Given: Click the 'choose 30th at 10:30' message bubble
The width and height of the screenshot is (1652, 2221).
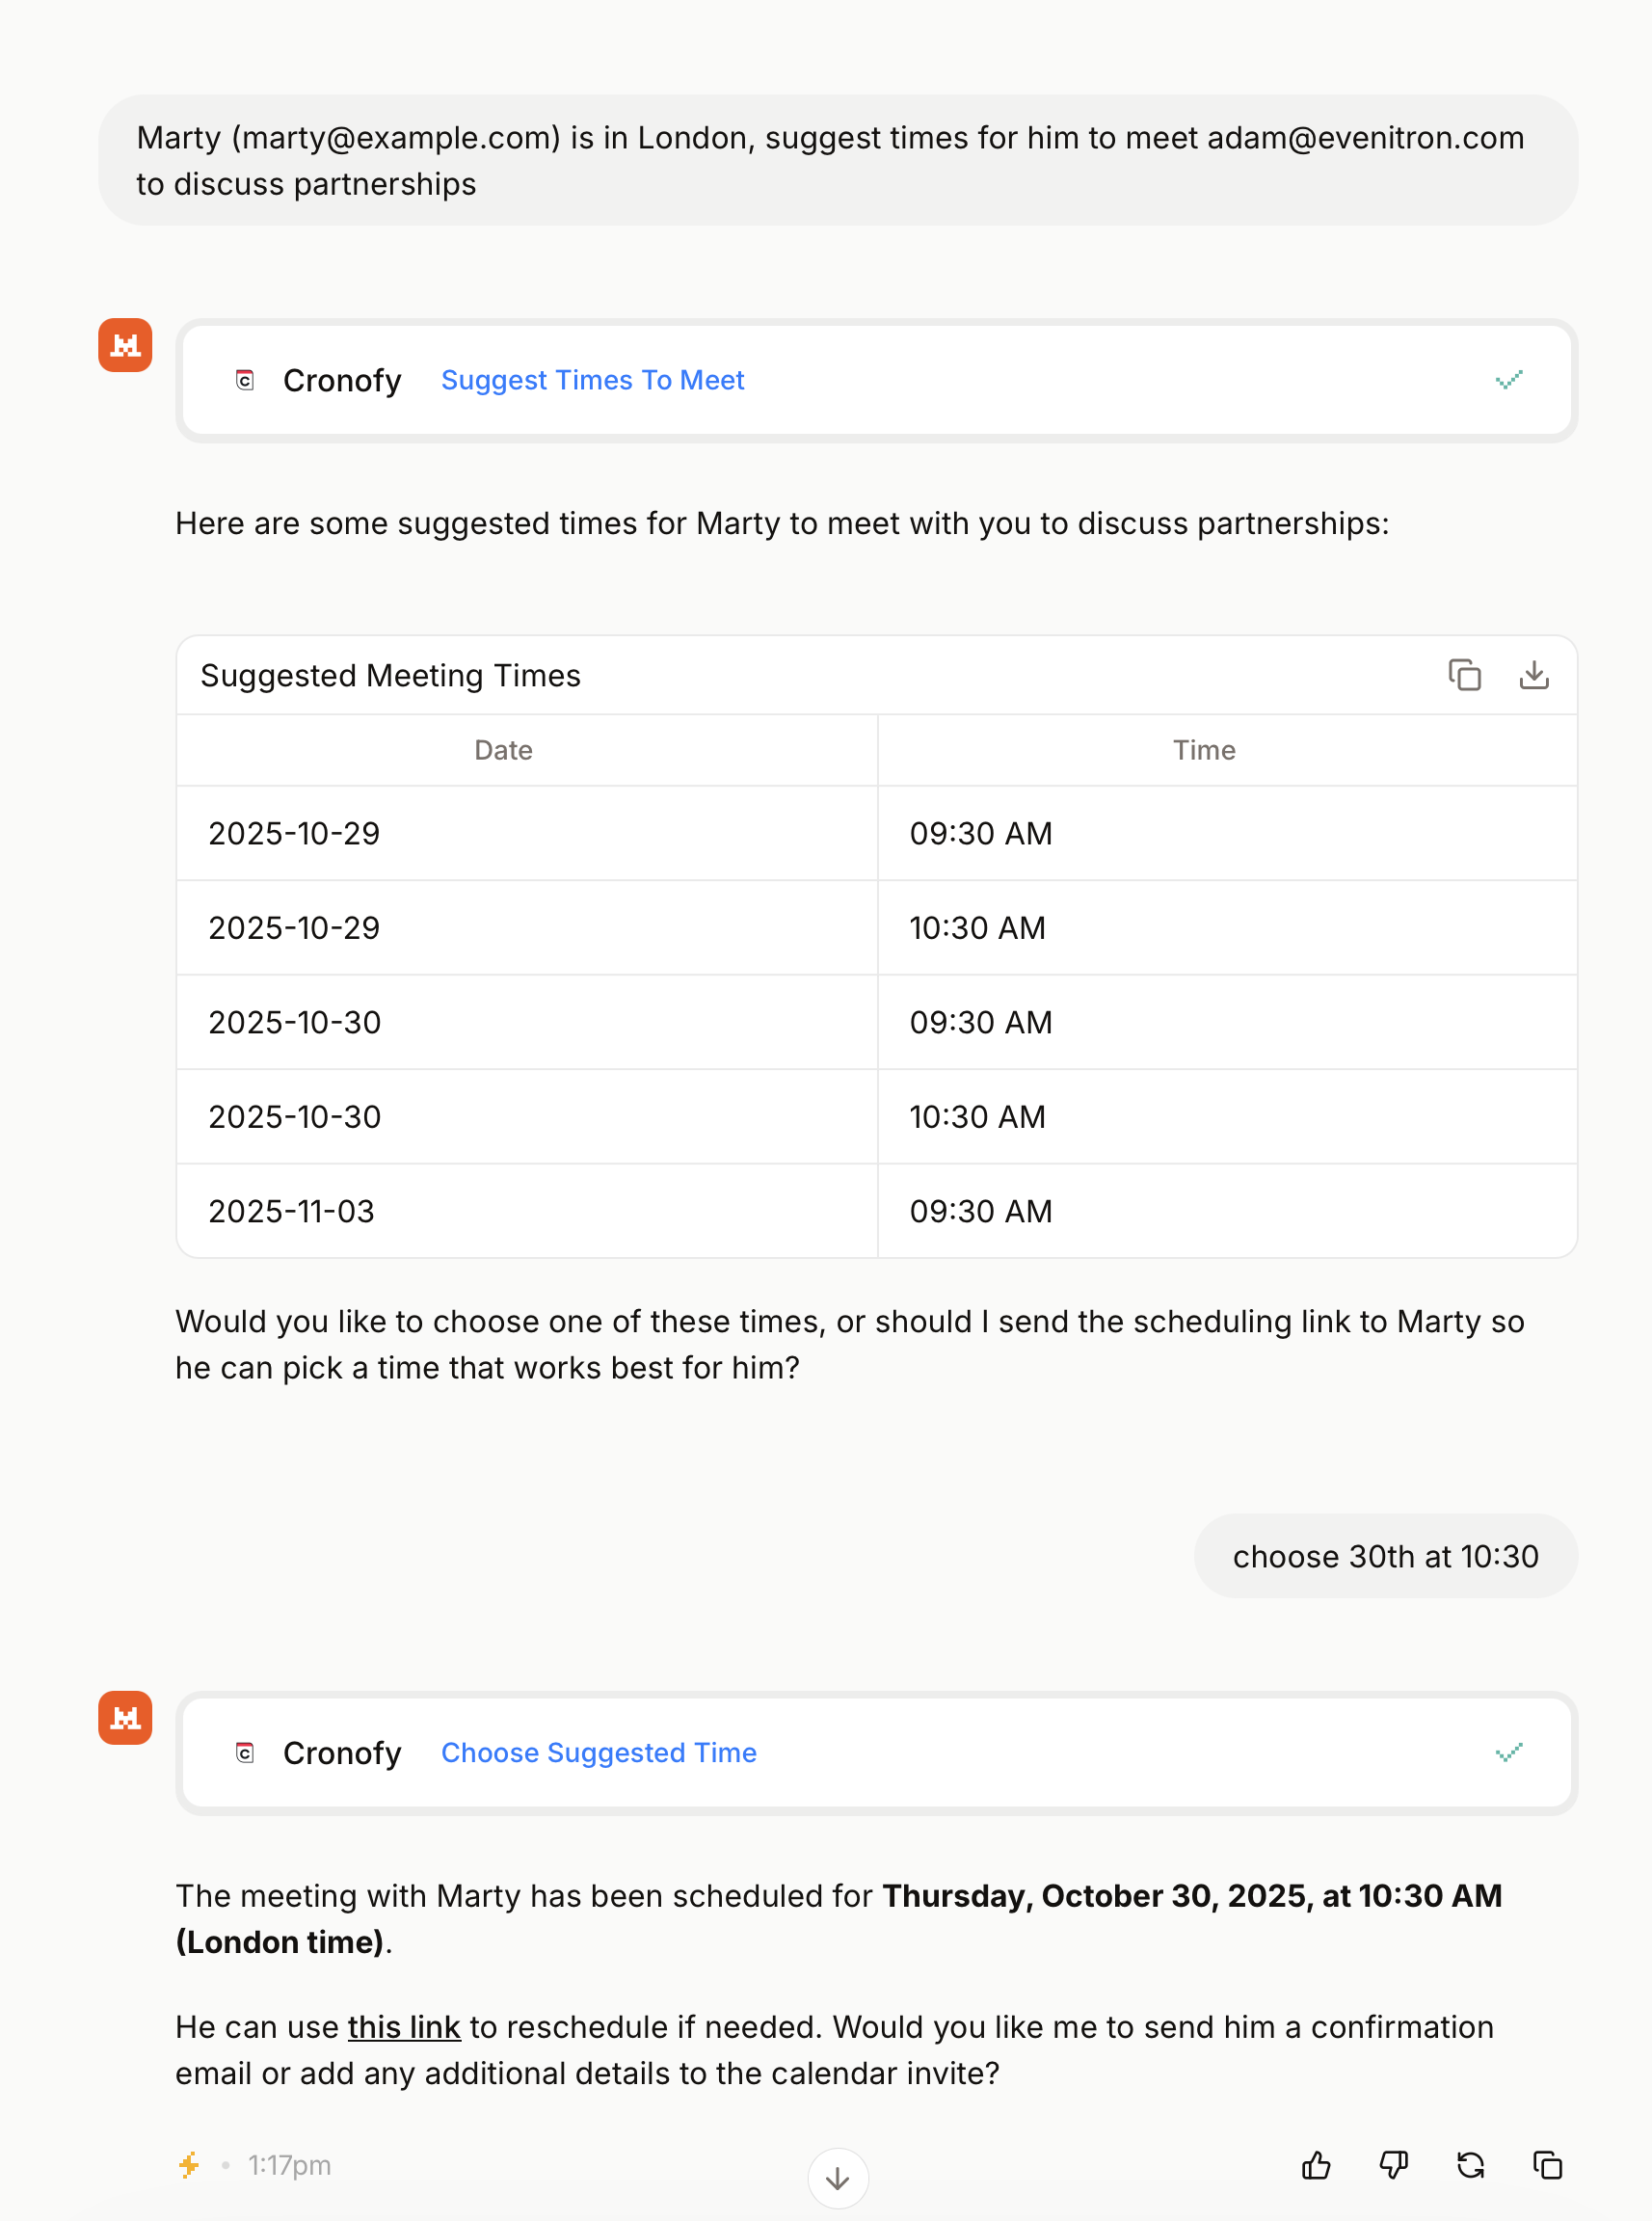Looking at the screenshot, I should pos(1384,1556).
